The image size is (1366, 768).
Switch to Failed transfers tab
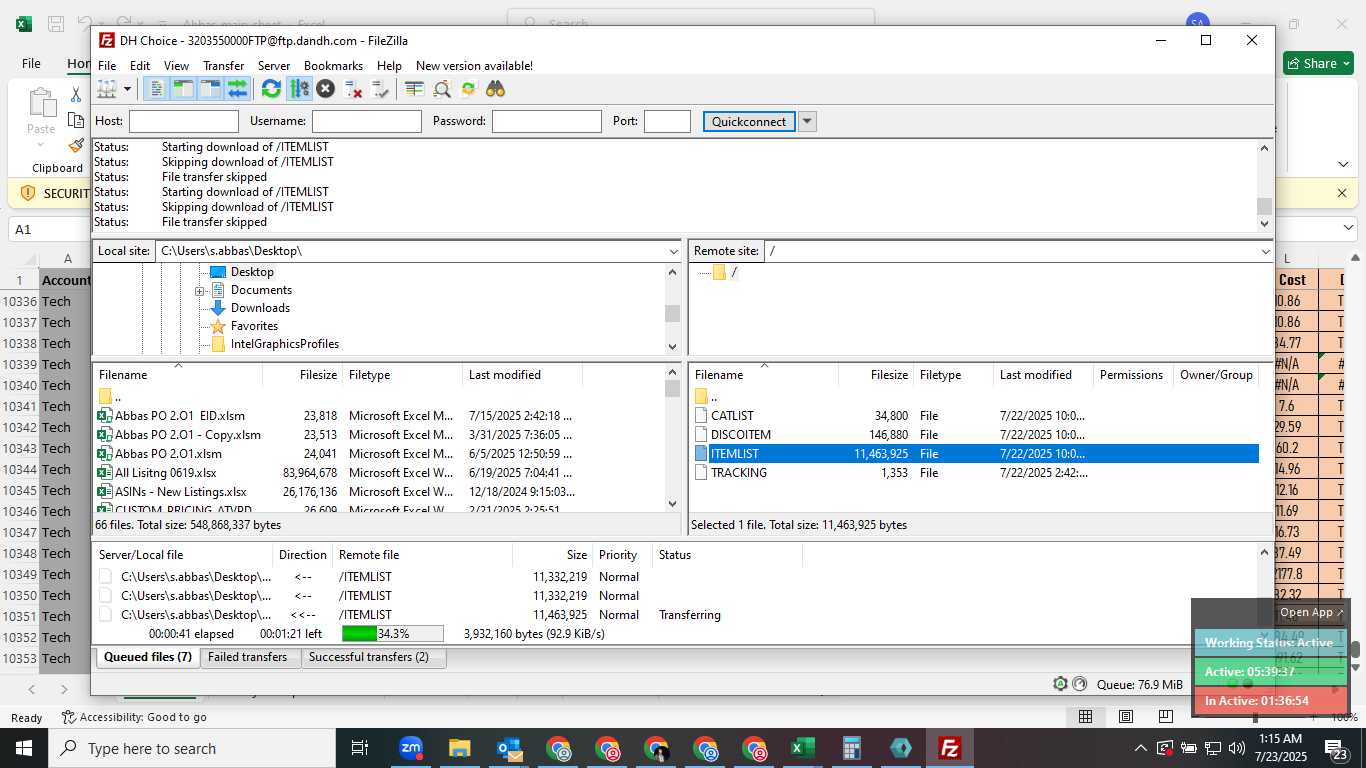click(247, 657)
